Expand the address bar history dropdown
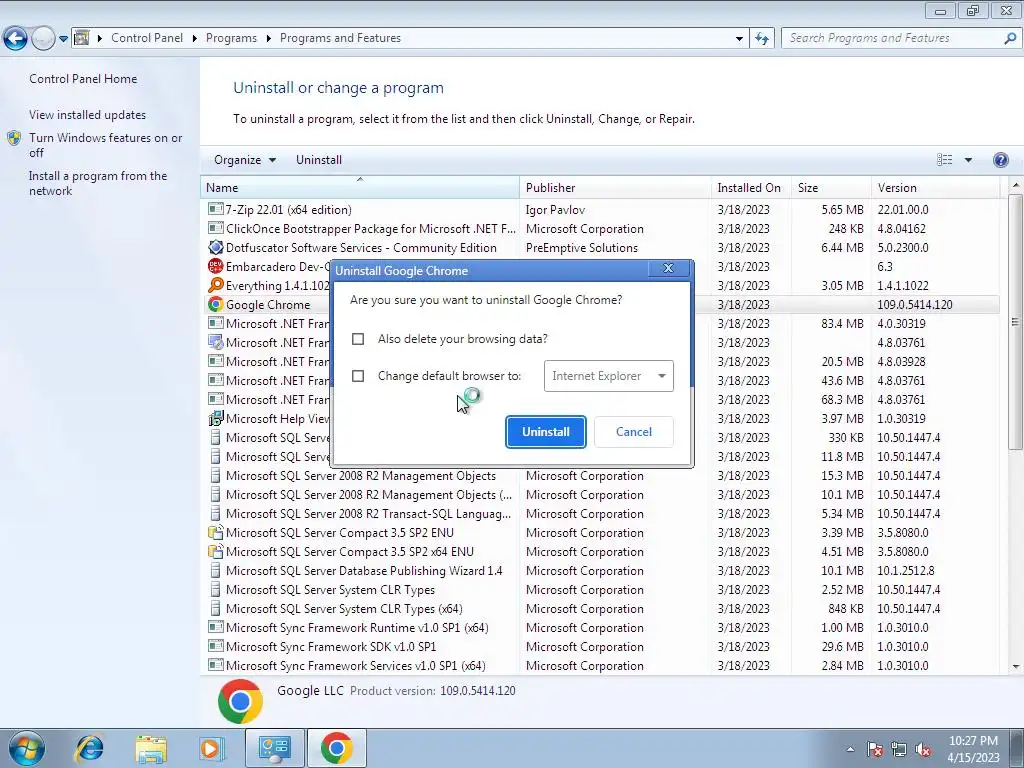The width and height of the screenshot is (1024, 768). (x=739, y=39)
